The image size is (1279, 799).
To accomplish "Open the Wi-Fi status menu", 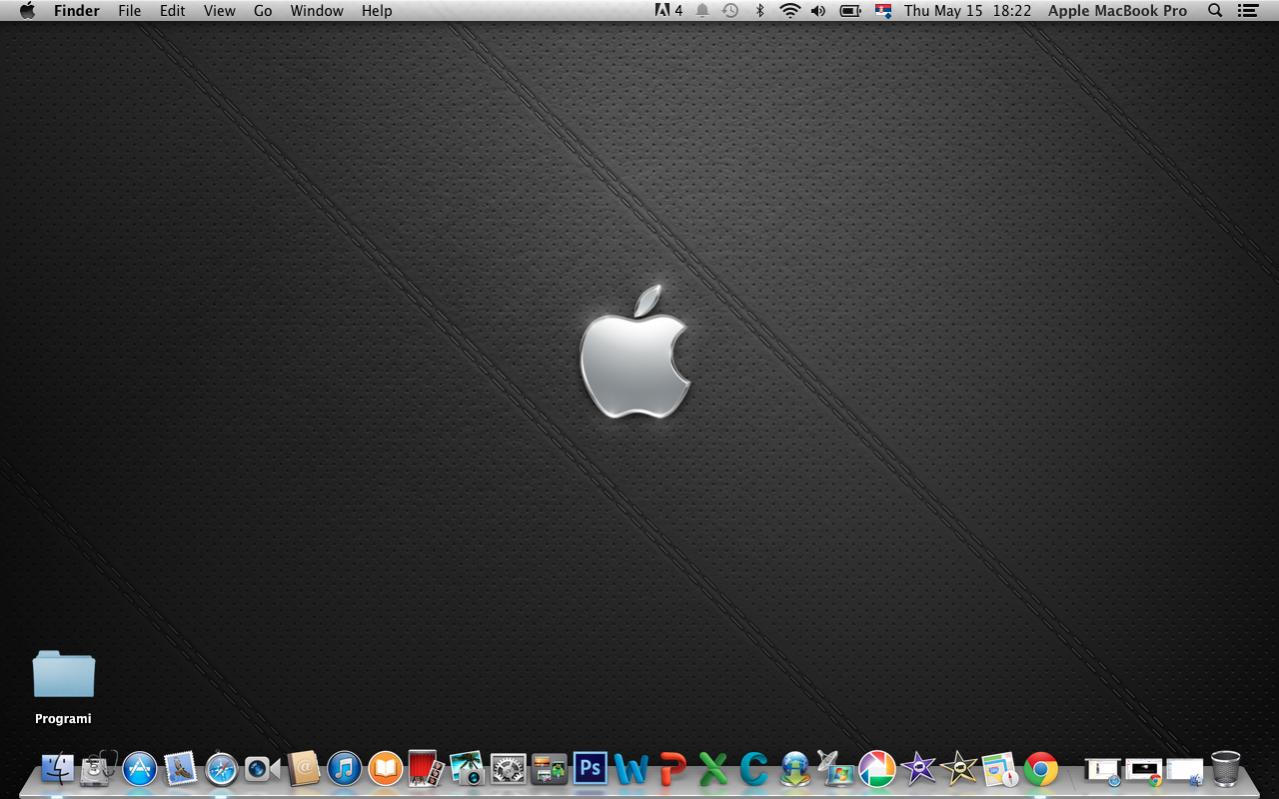I will pyautogui.click(x=789, y=11).
